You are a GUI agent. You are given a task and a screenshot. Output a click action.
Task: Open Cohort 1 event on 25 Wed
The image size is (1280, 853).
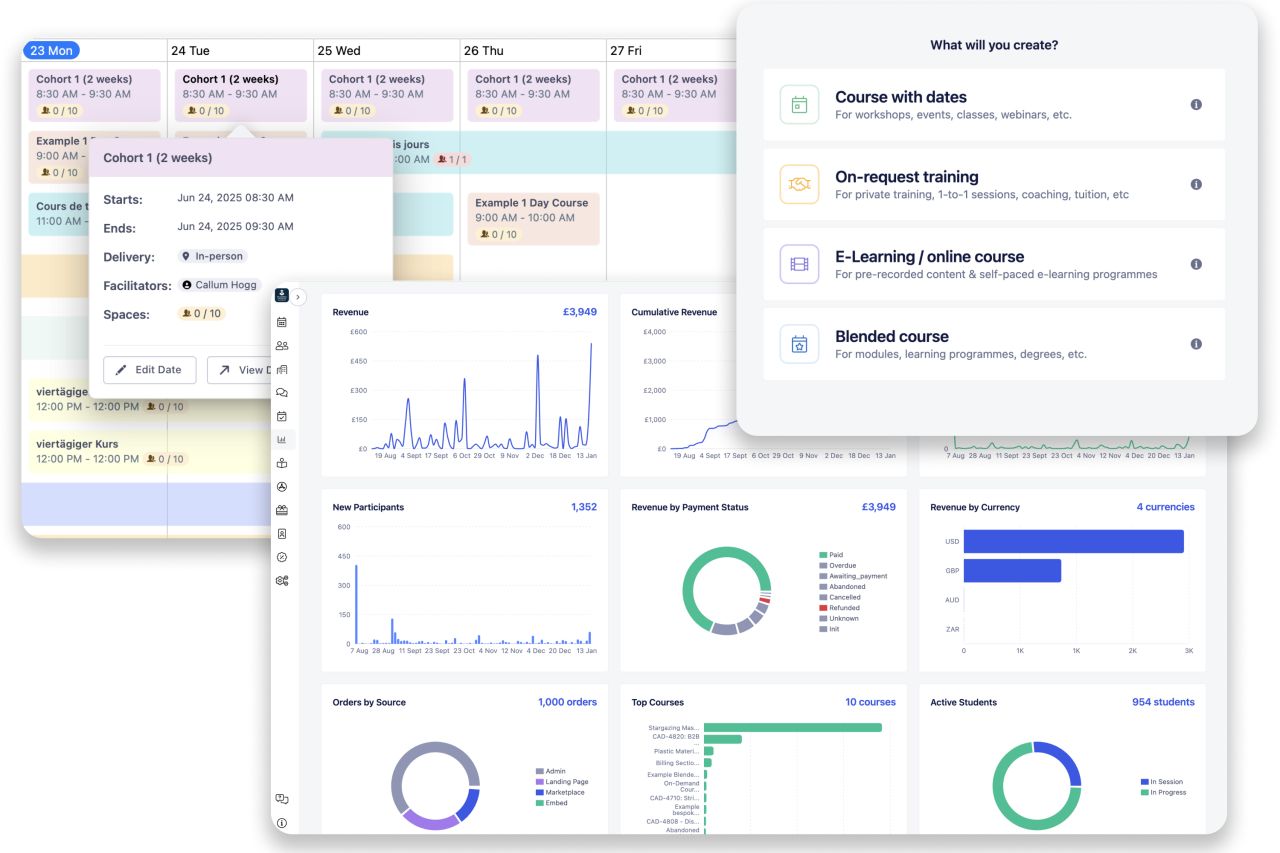387,95
